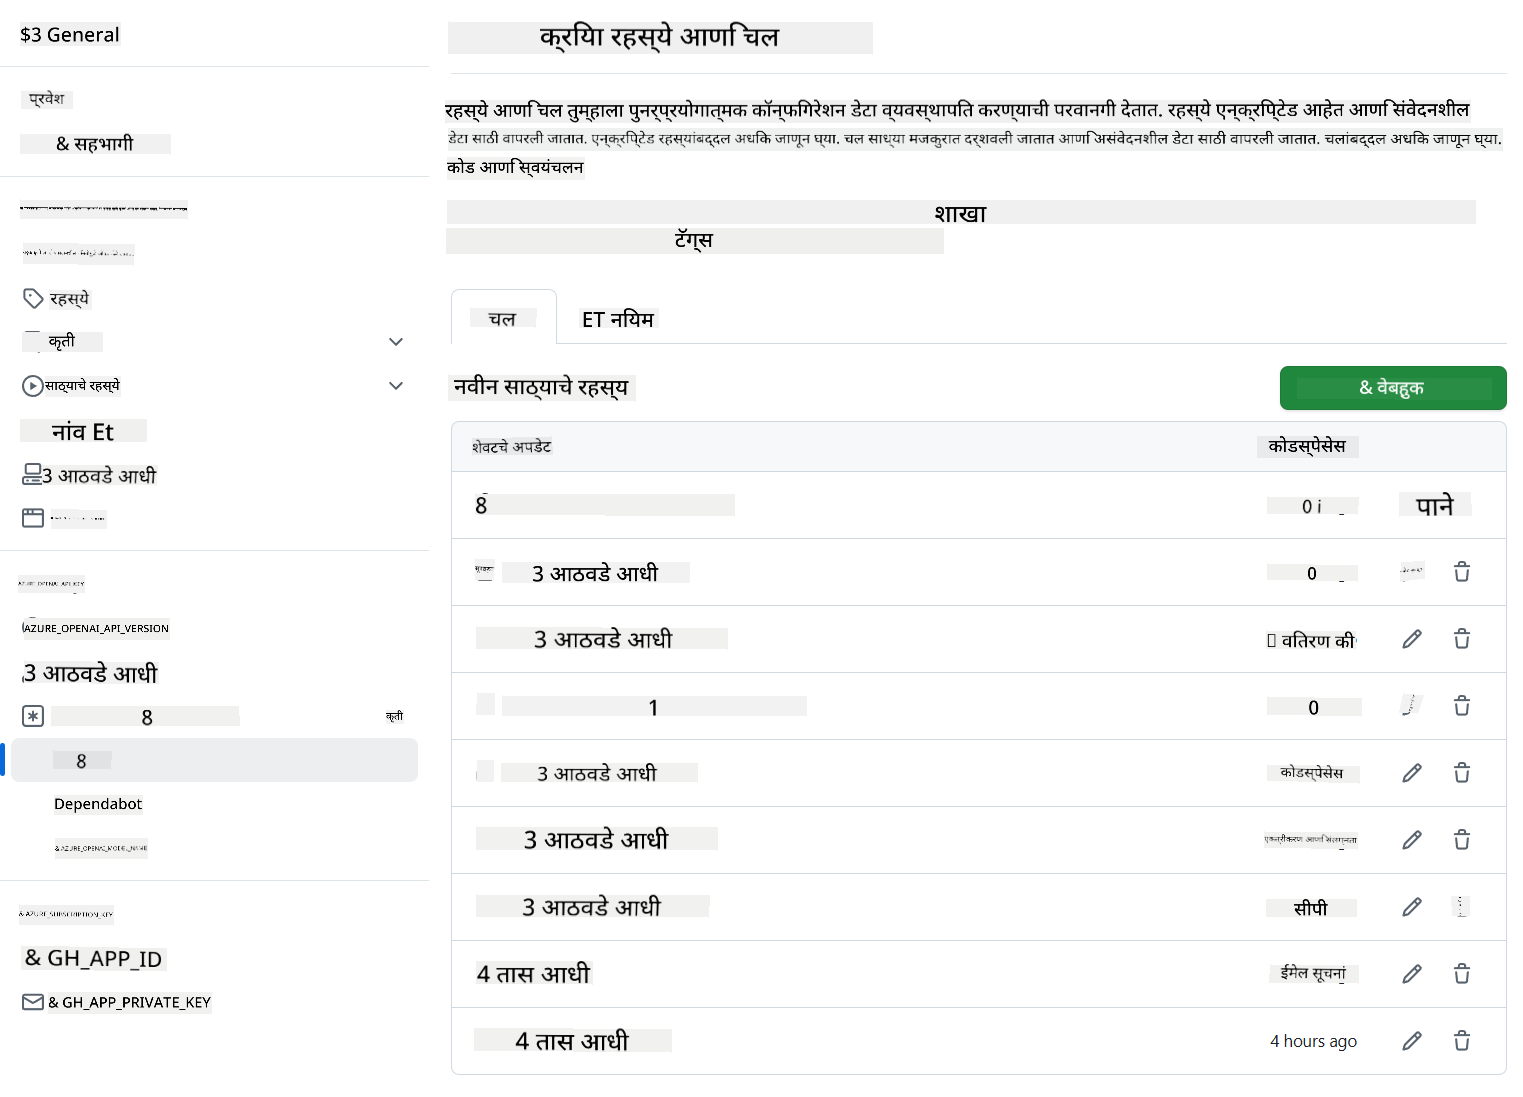Open the Dependabot sidebar link

[x=98, y=804]
